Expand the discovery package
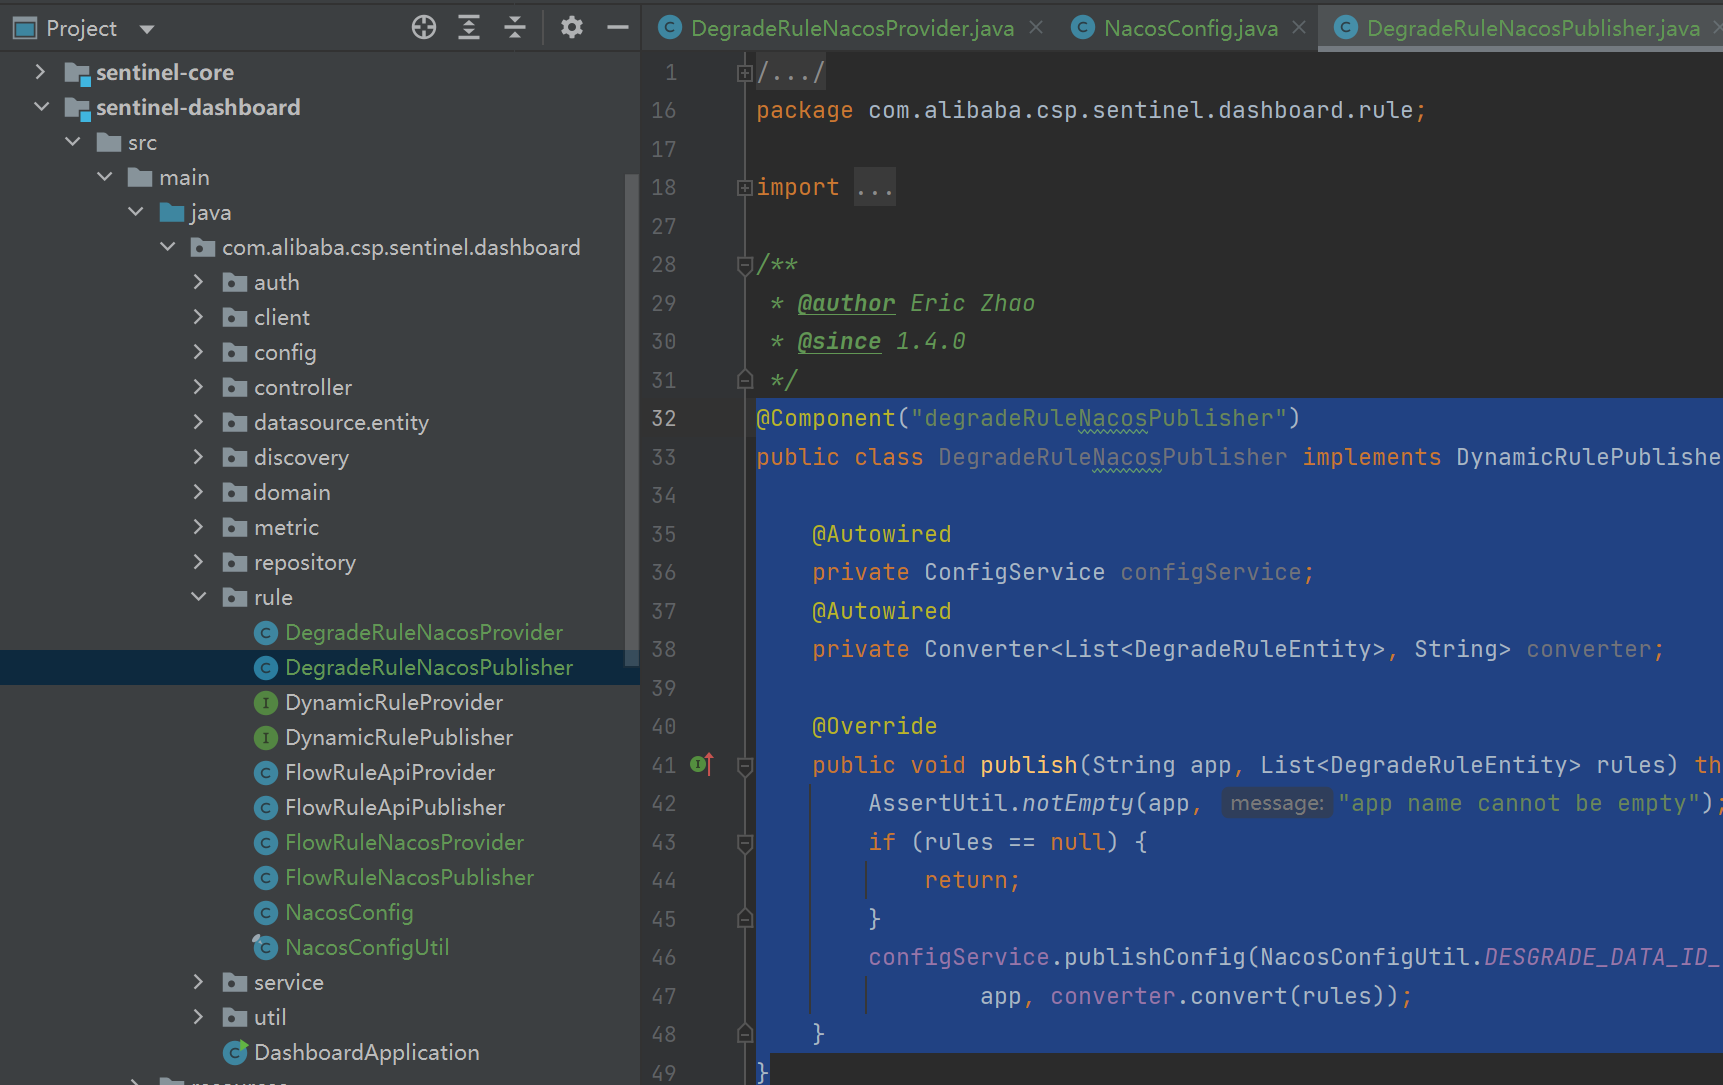Screen dimensions: 1723x1085 pyautogui.click(x=198, y=457)
